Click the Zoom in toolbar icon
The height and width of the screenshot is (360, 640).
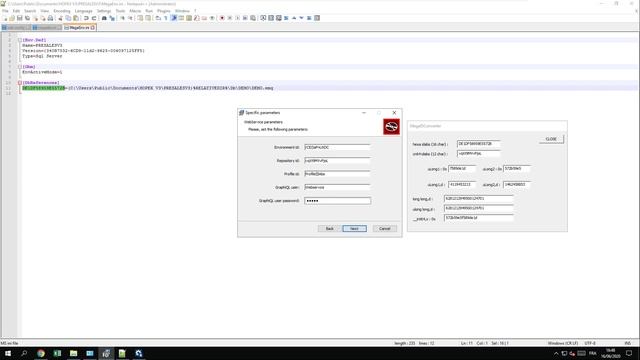[122, 18]
